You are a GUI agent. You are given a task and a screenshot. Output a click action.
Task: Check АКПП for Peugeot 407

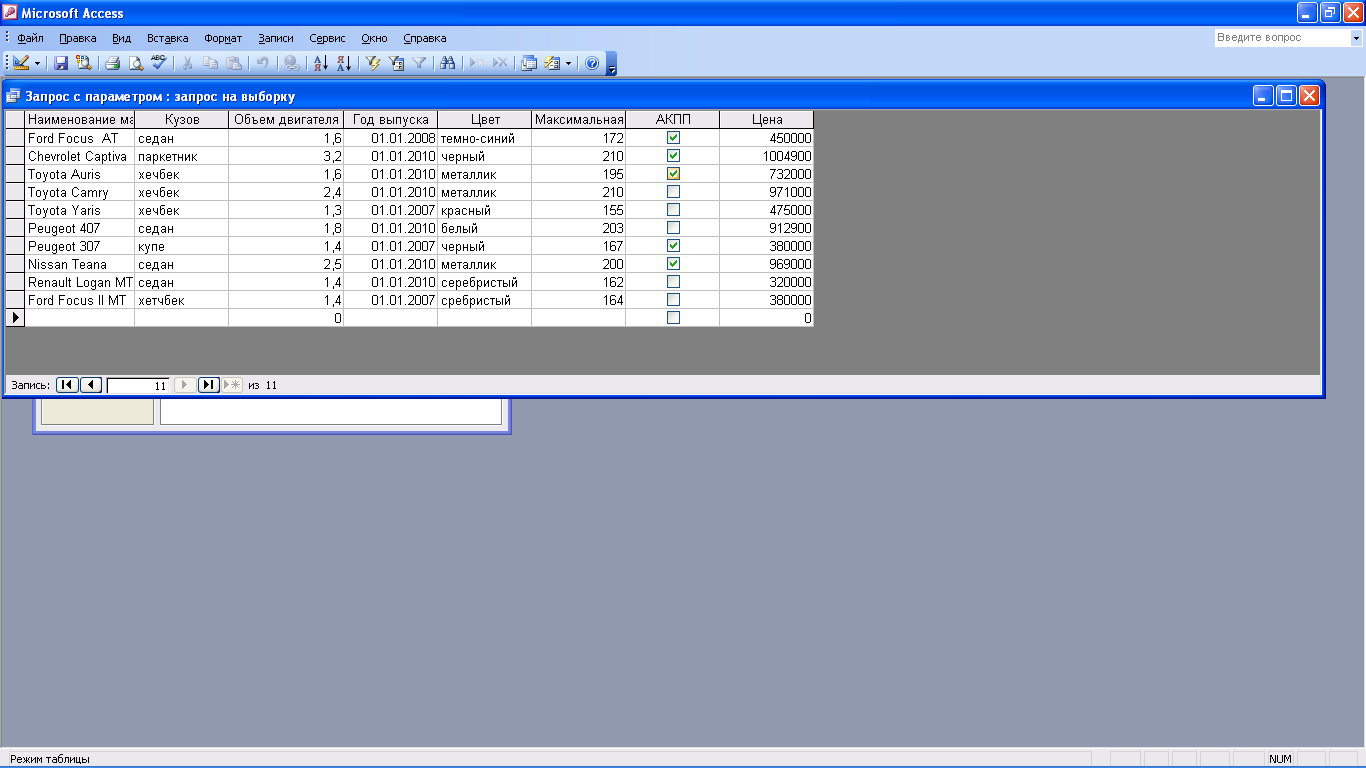[673, 228]
